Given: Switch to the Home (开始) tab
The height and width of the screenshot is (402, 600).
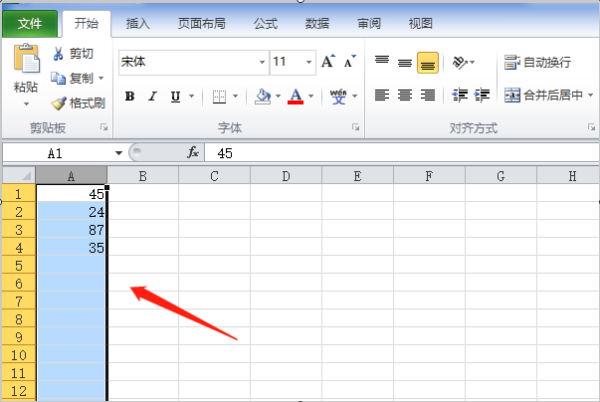Looking at the screenshot, I should coord(86,24).
